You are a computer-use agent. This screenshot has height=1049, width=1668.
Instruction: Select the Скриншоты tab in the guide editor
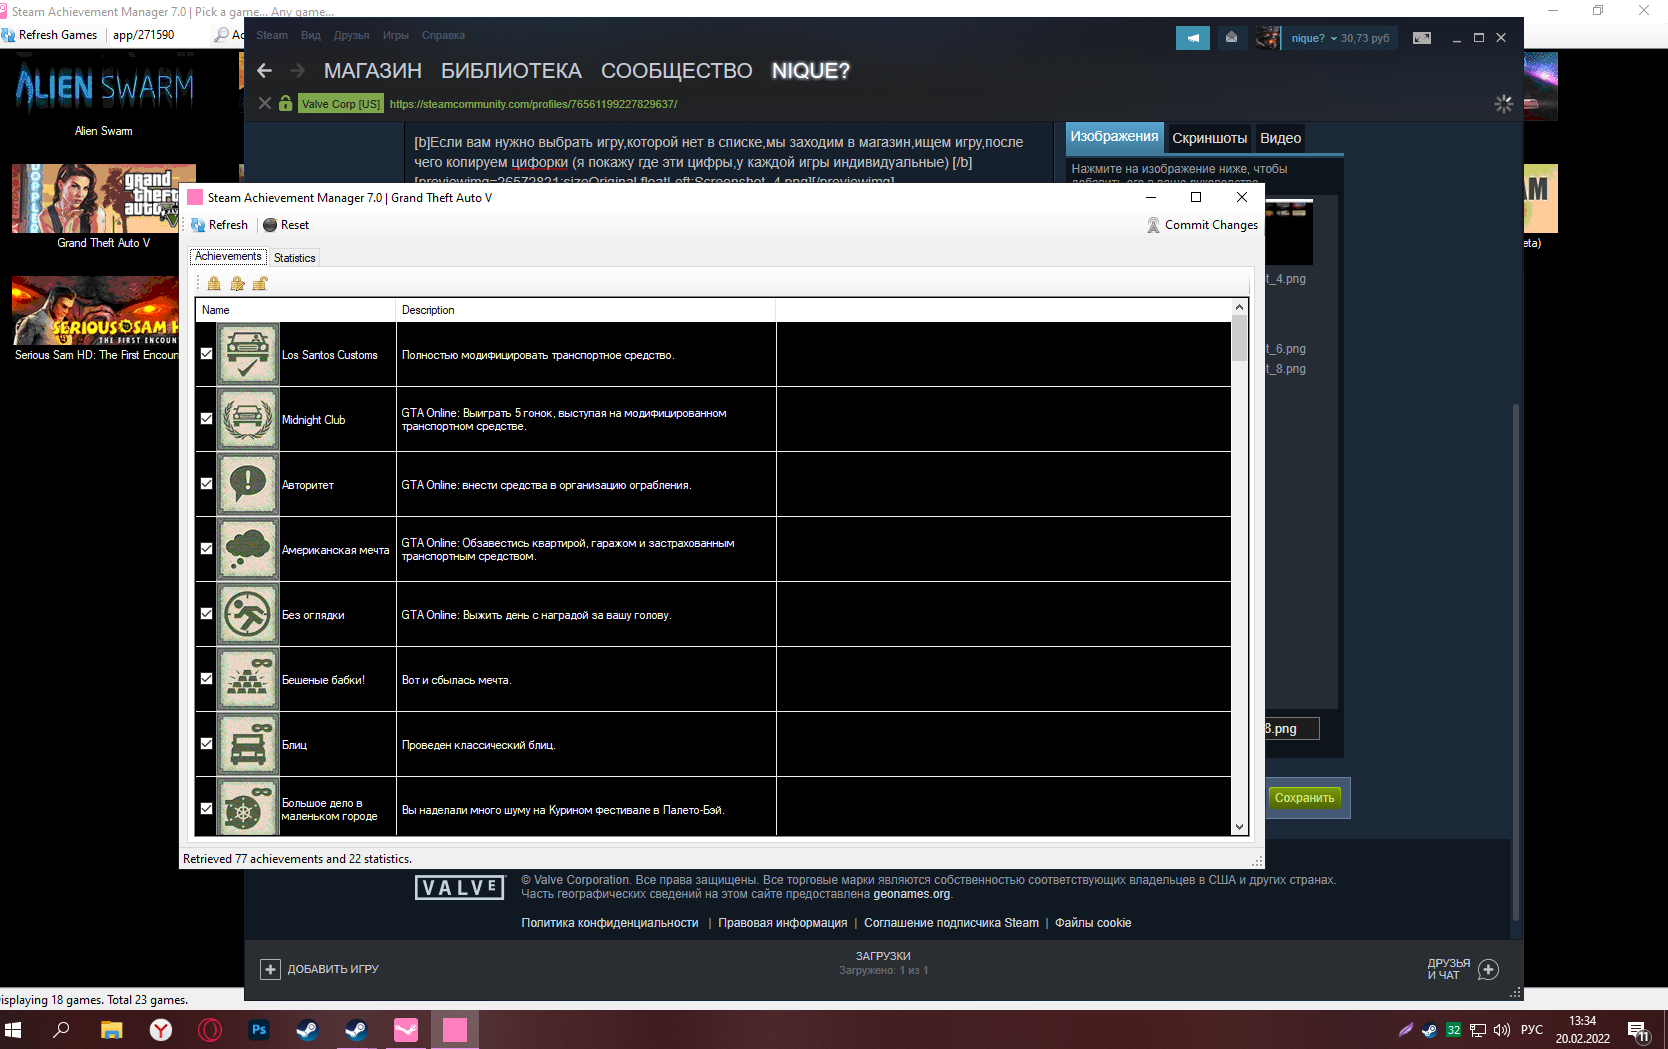[x=1210, y=138]
